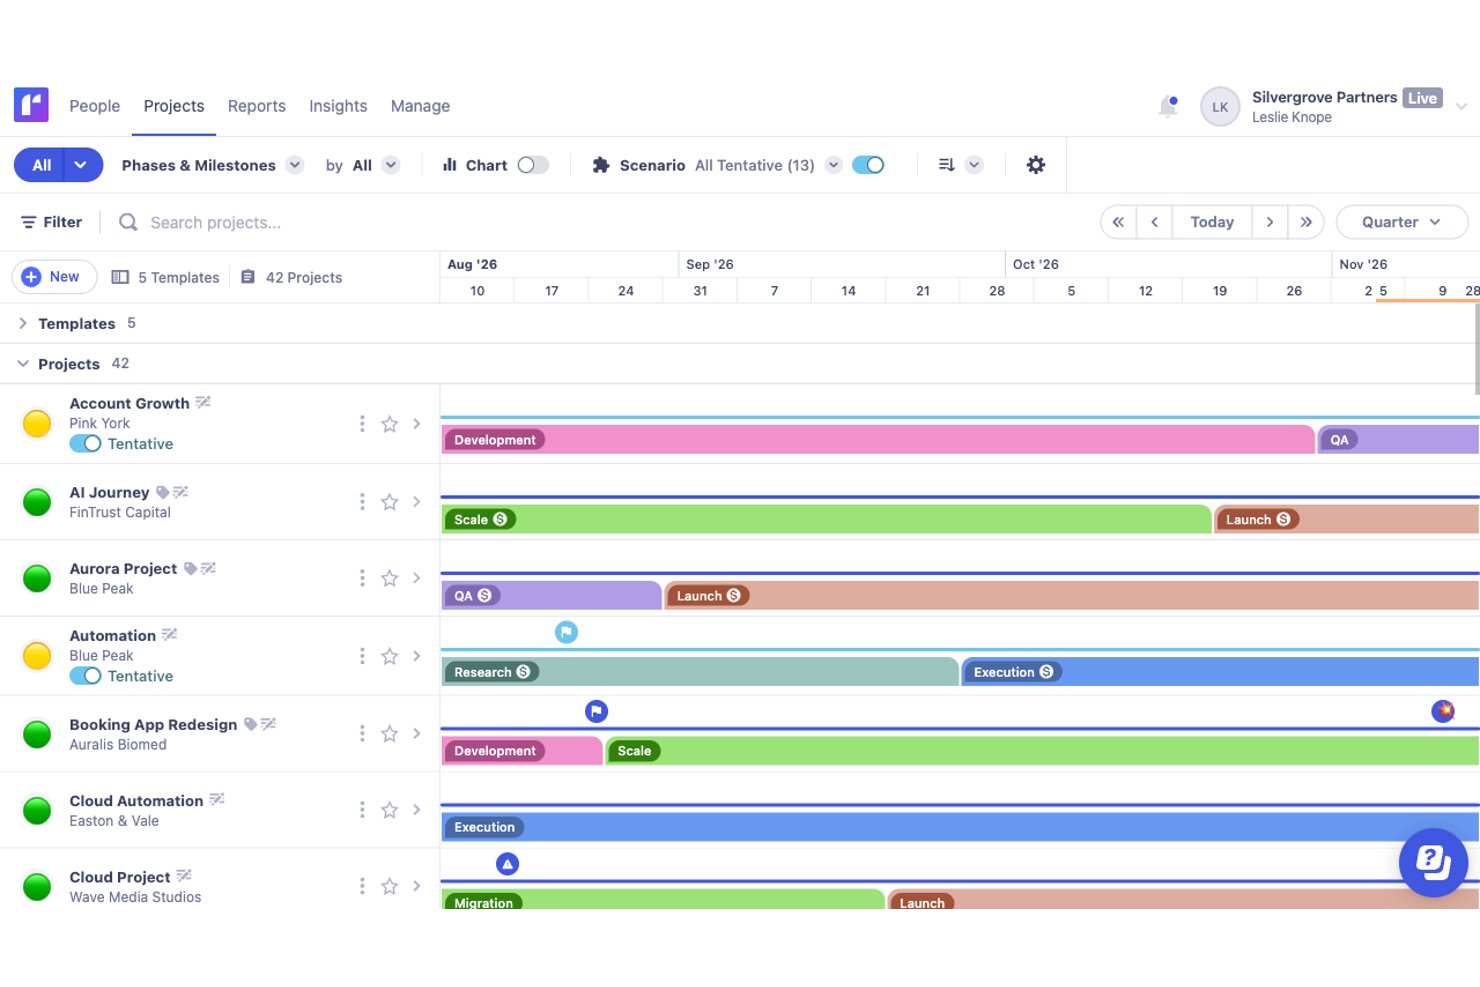The width and height of the screenshot is (1480, 987).
Task: Select the Projects tab
Action: pyautogui.click(x=174, y=106)
